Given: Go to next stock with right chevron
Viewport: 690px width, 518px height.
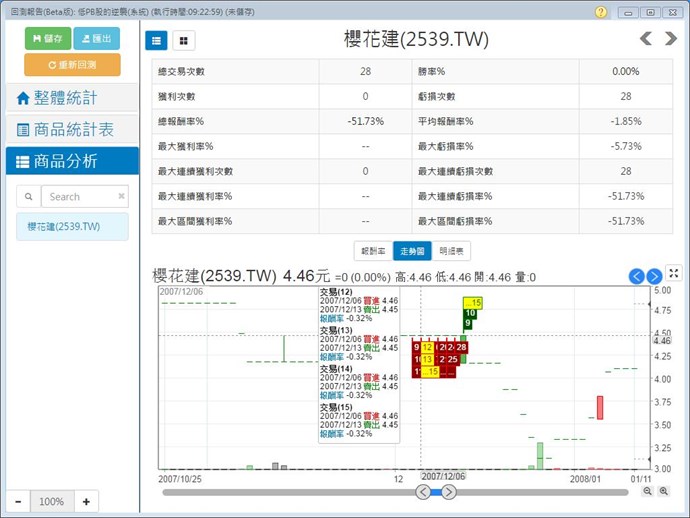Looking at the screenshot, I should click(x=670, y=39).
